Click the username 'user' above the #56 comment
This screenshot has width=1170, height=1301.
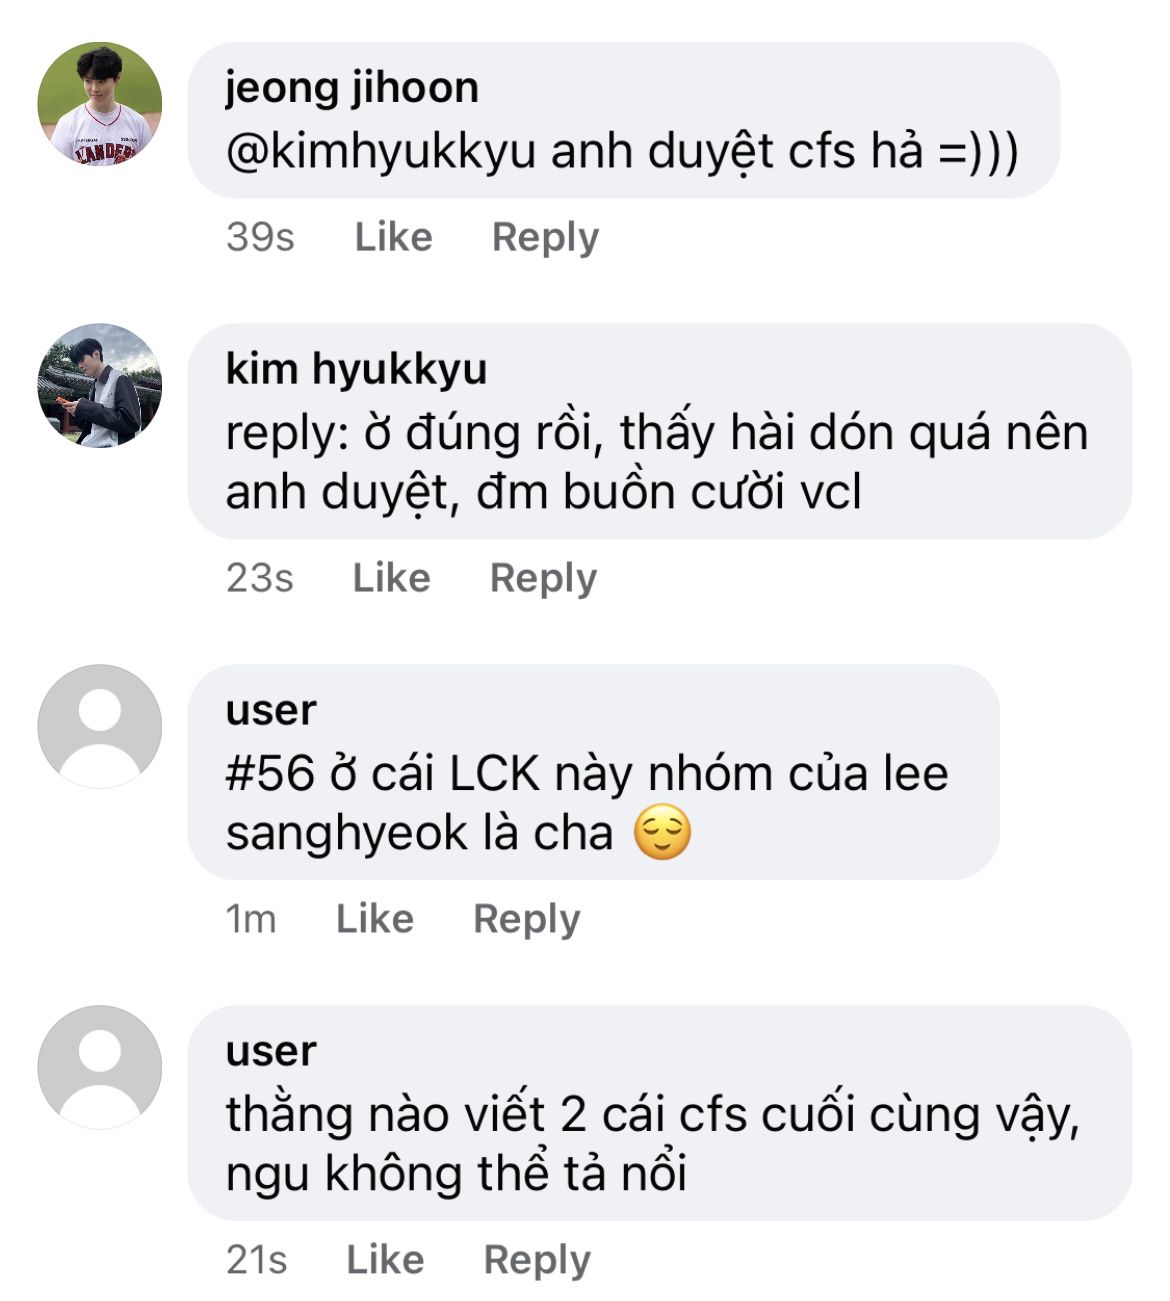pyautogui.click(x=271, y=711)
